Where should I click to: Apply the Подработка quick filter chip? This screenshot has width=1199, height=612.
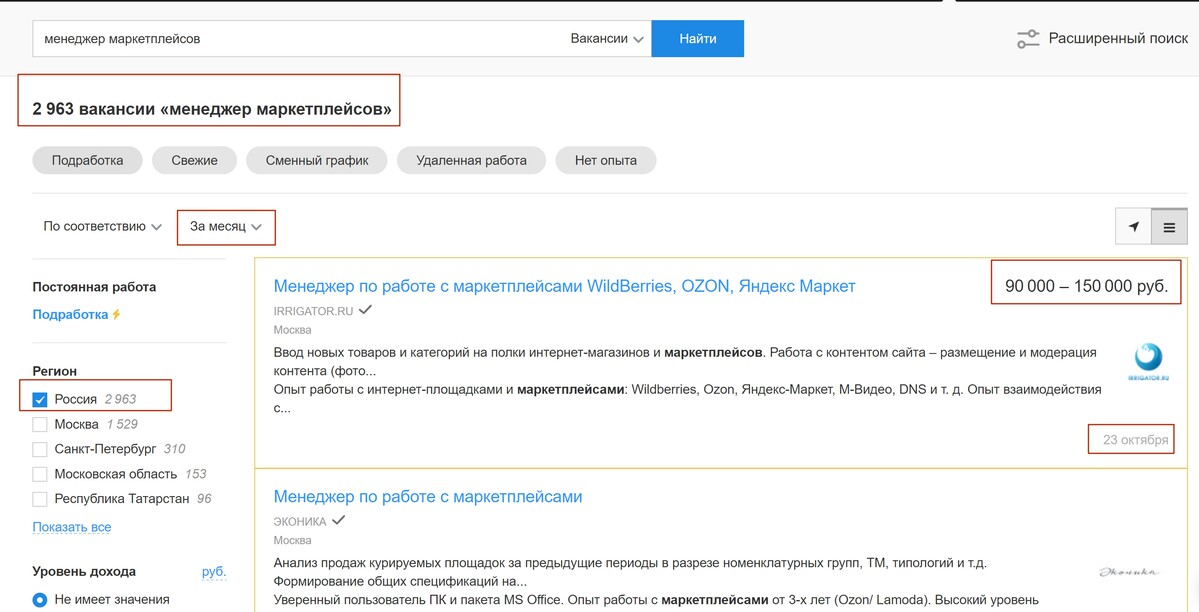click(87, 161)
